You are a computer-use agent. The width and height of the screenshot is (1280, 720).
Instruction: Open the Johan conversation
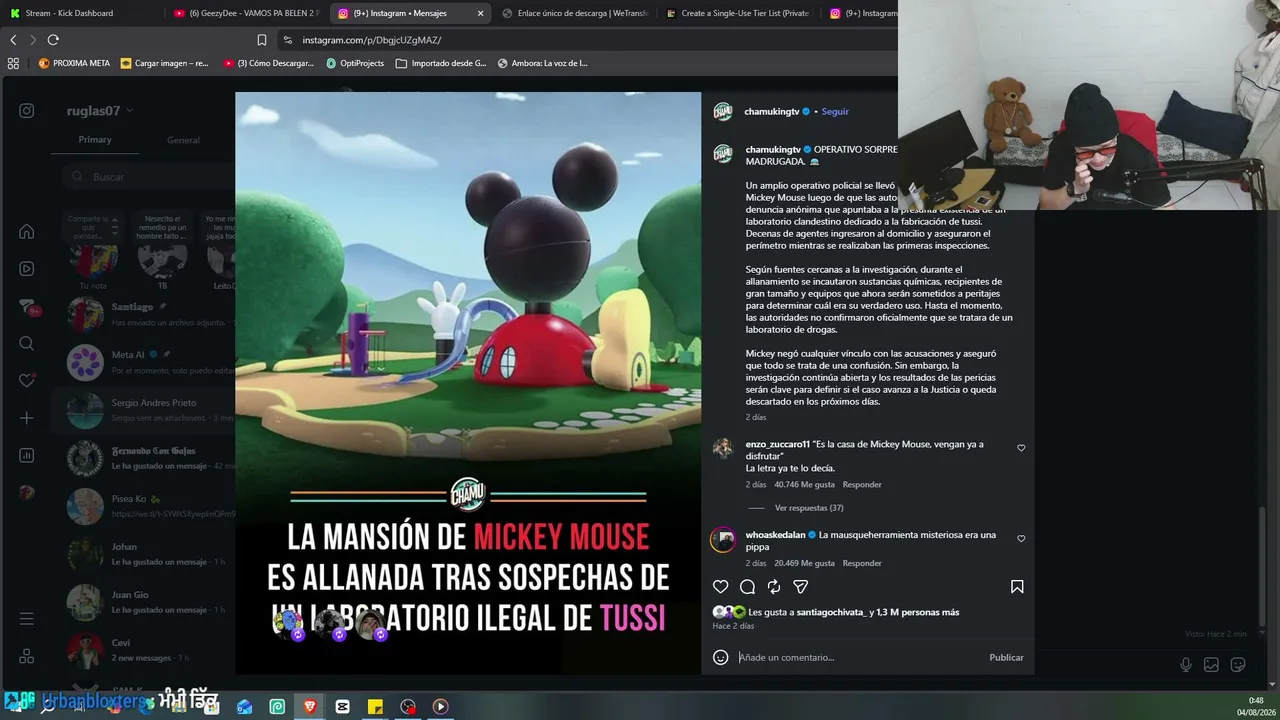point(145,554)
